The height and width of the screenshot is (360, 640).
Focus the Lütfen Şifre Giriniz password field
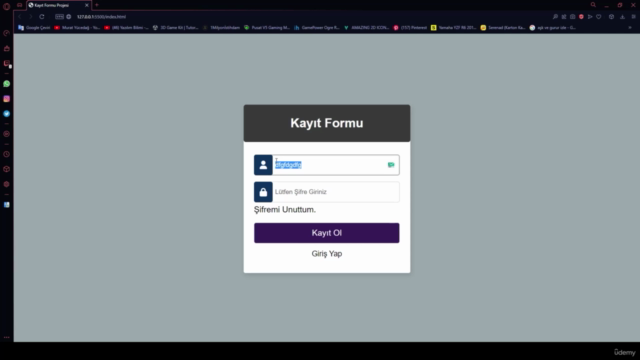click(336, 192)
